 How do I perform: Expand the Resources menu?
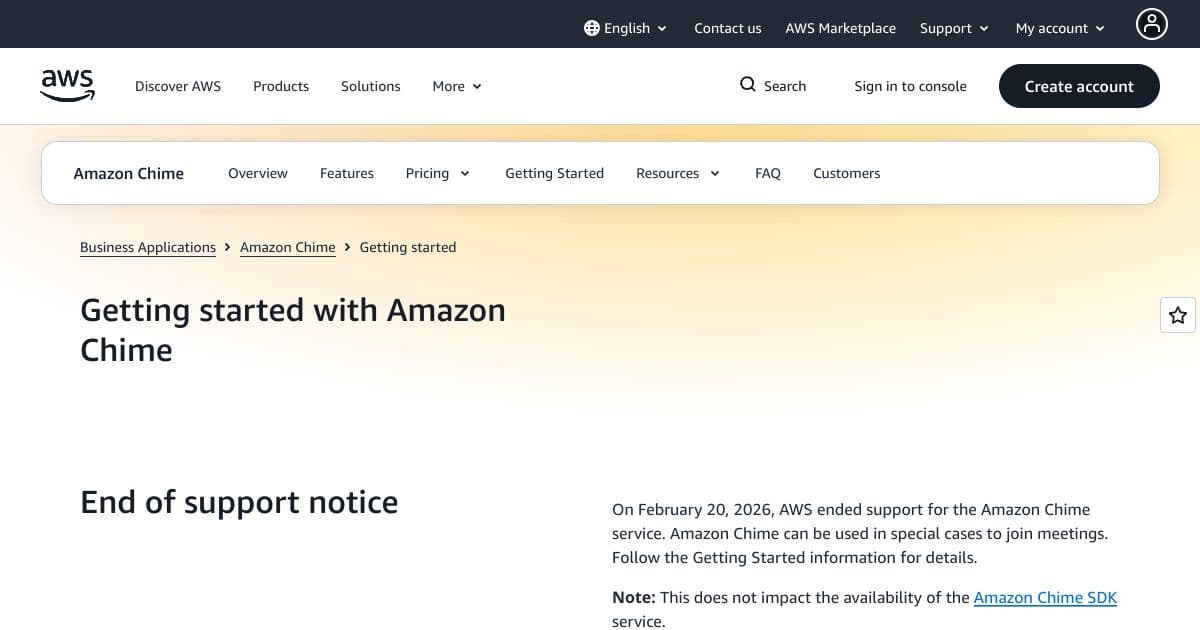(677, 173)
